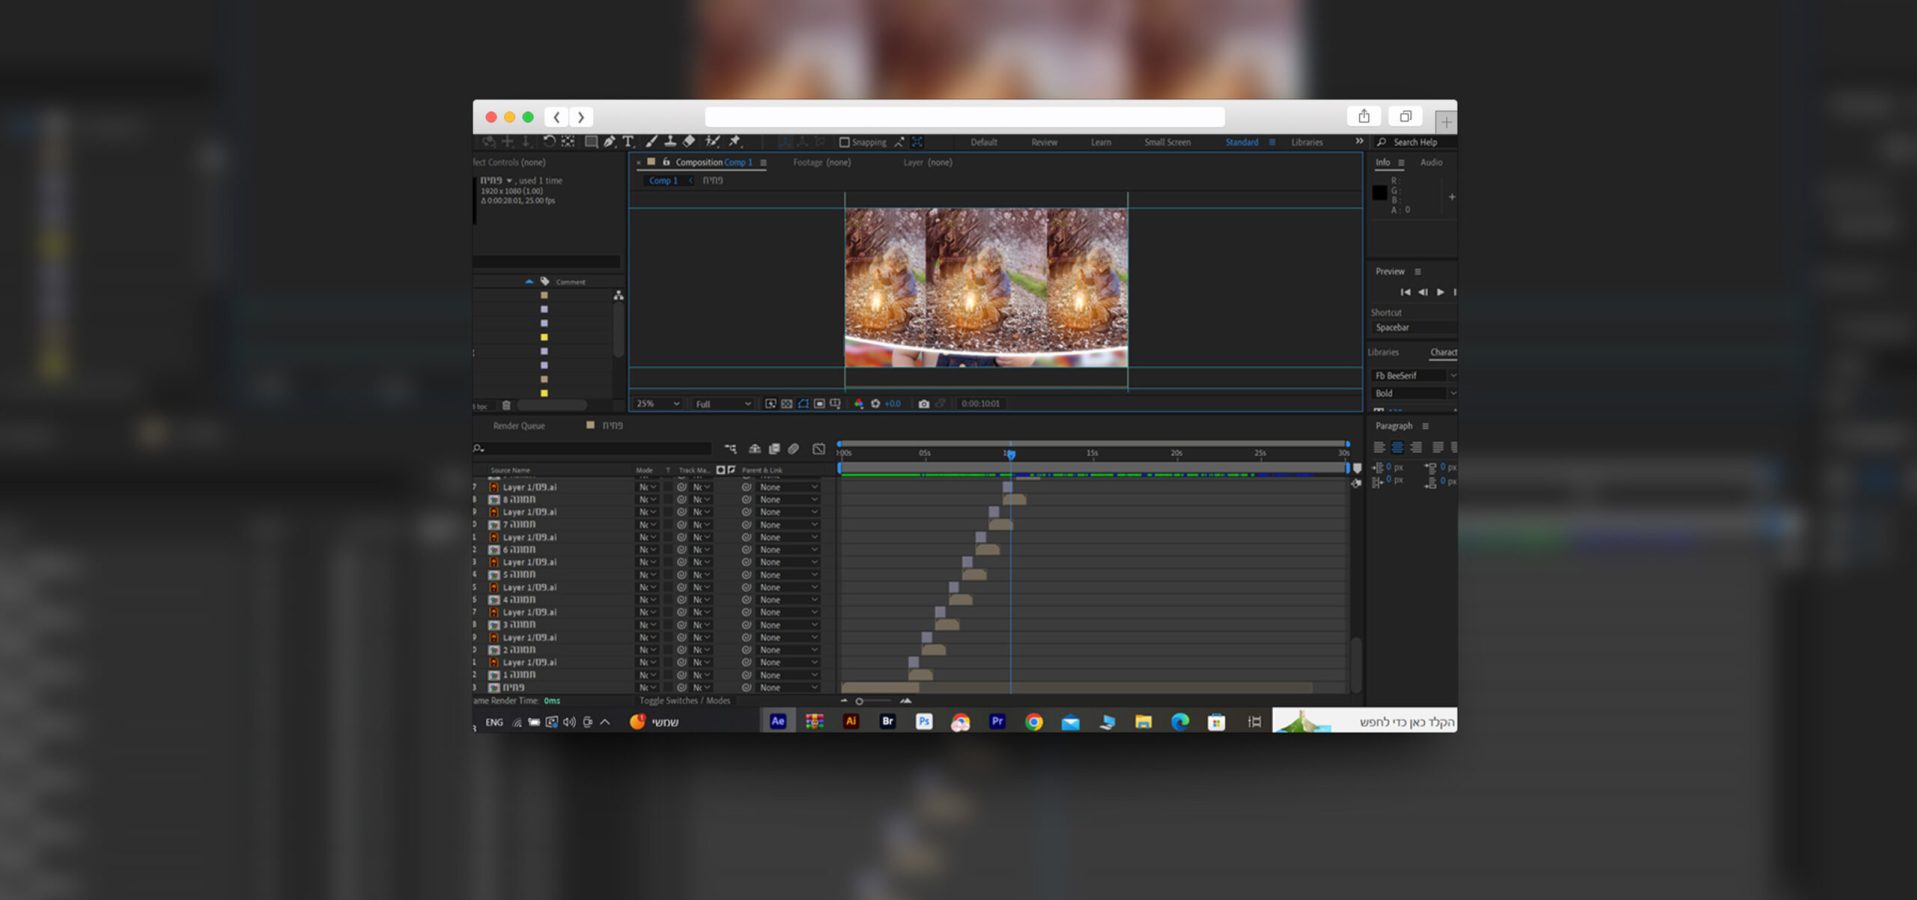Toggle region of interest icon
This screenshot has width=1917, height=900.
pos(819,404)
